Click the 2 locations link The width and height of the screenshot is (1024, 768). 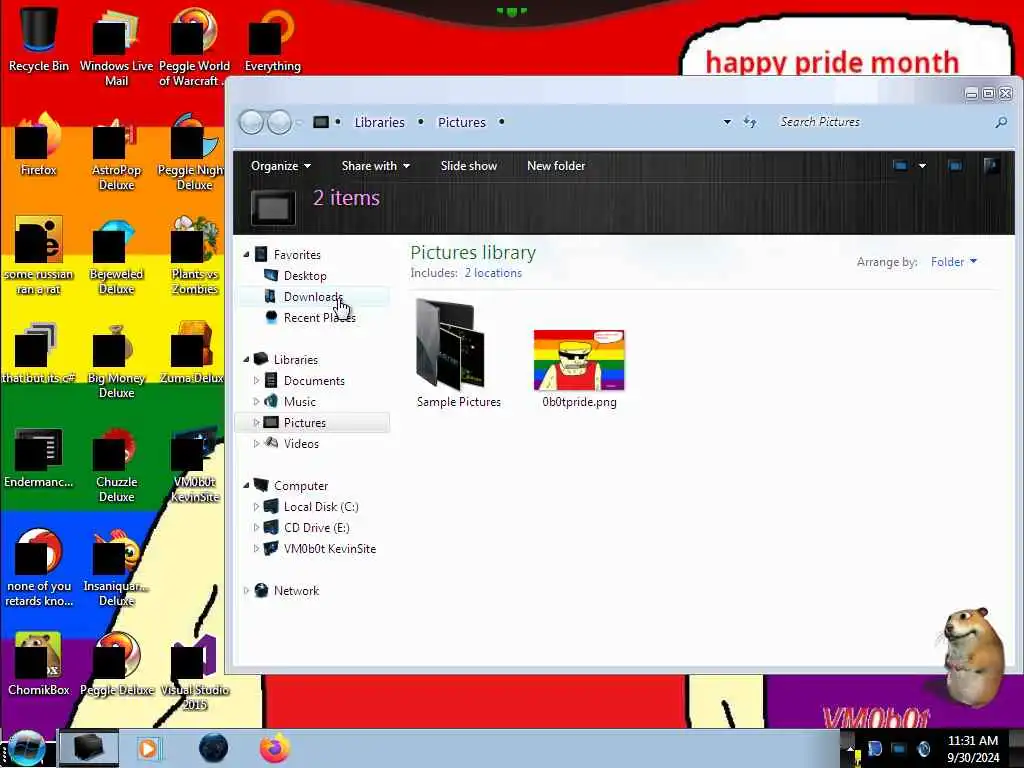pyautogui.click(x=493, y=273)
